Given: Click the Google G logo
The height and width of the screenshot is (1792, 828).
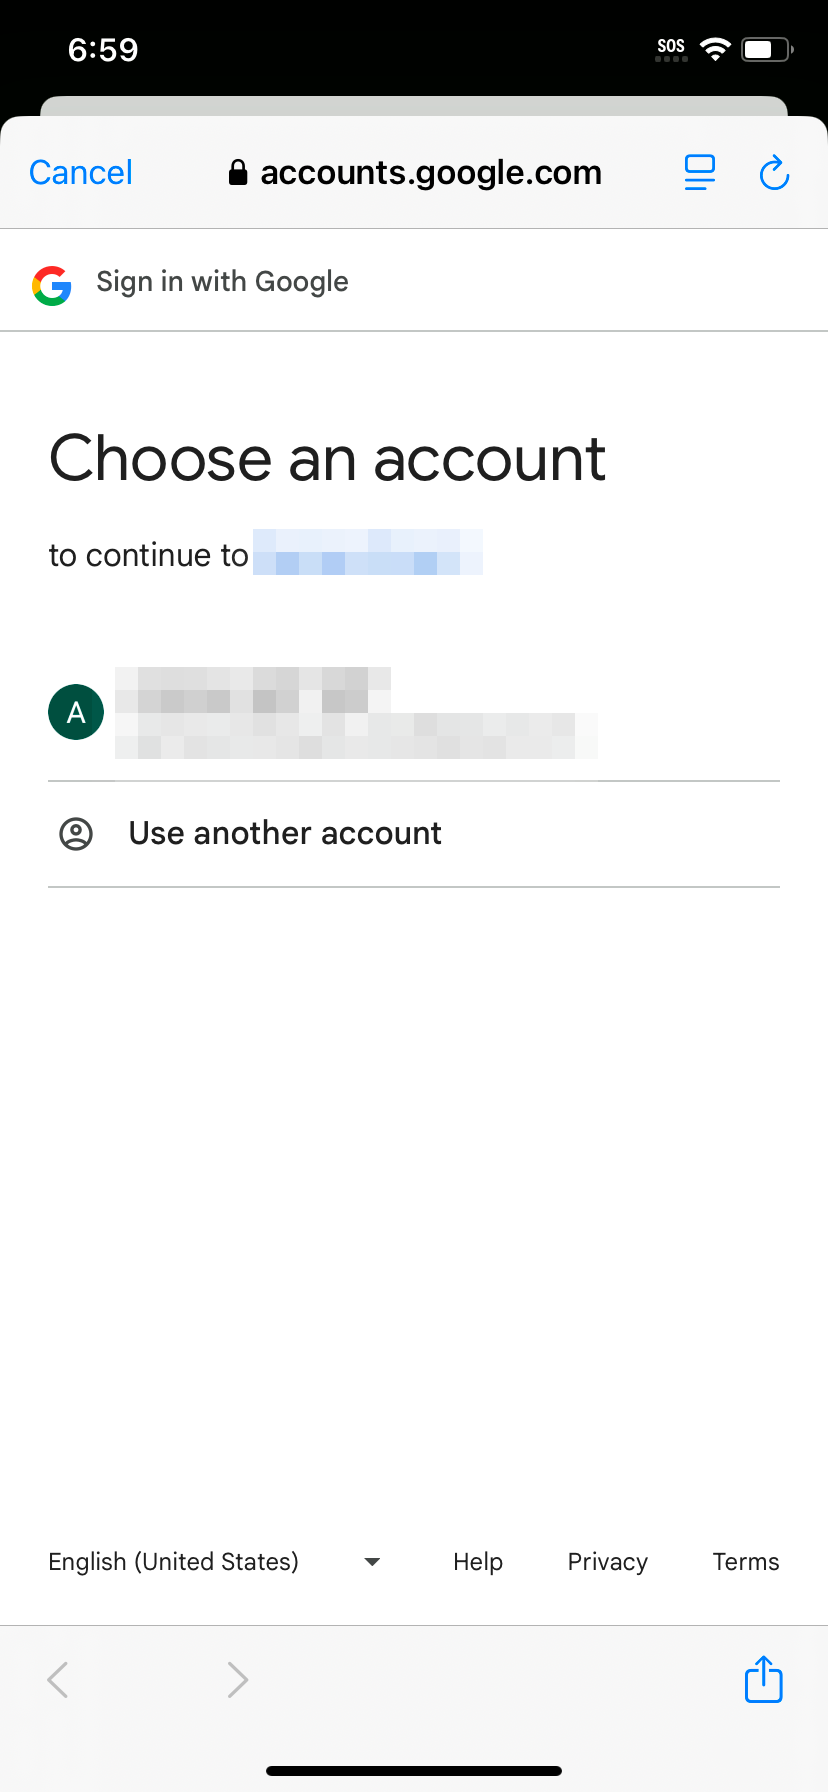Looking at the screenshot, I should pos(52,285).
